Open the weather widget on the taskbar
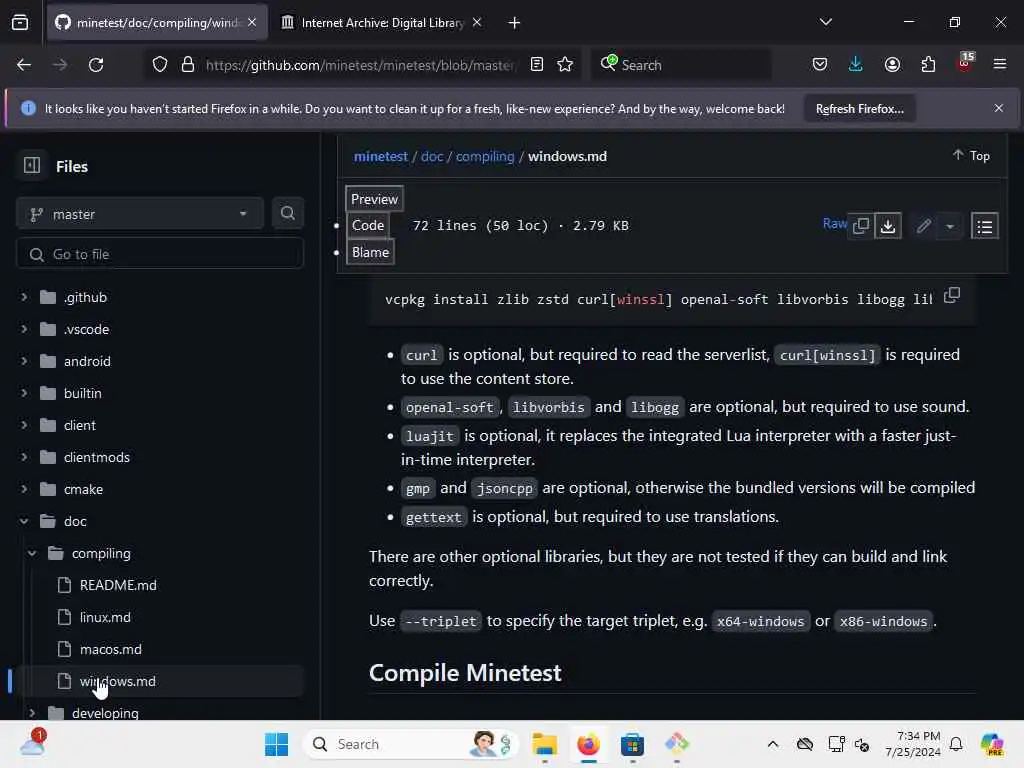 pos(33,743)
